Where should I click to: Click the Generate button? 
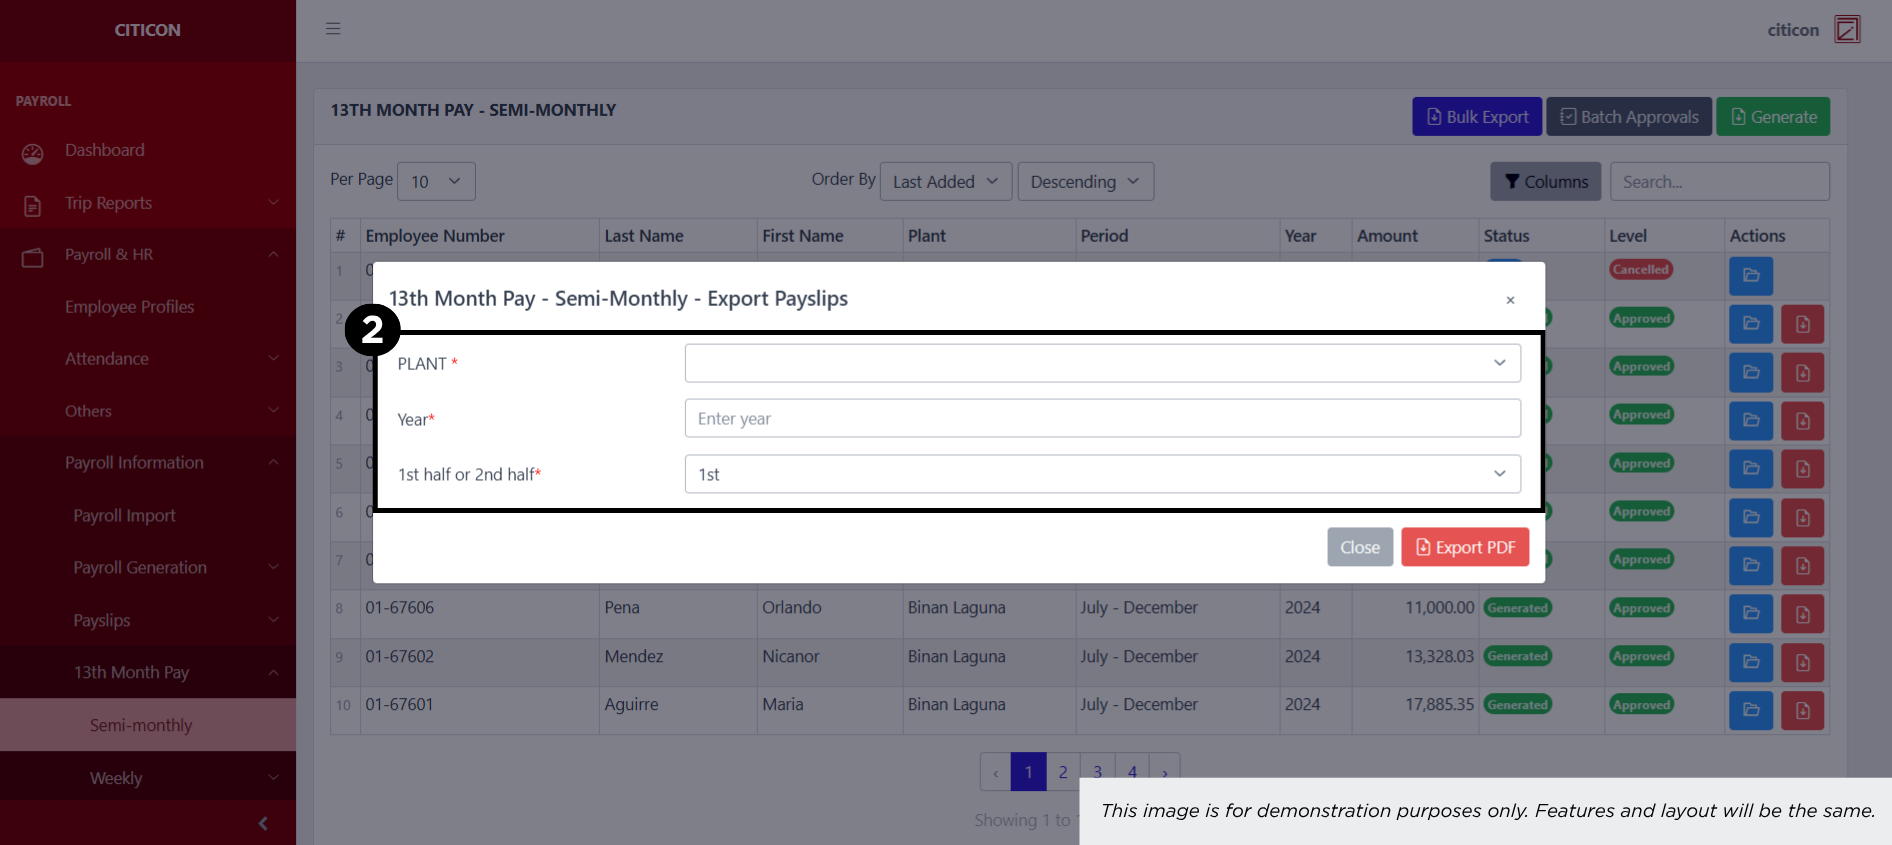point(1773,117)
